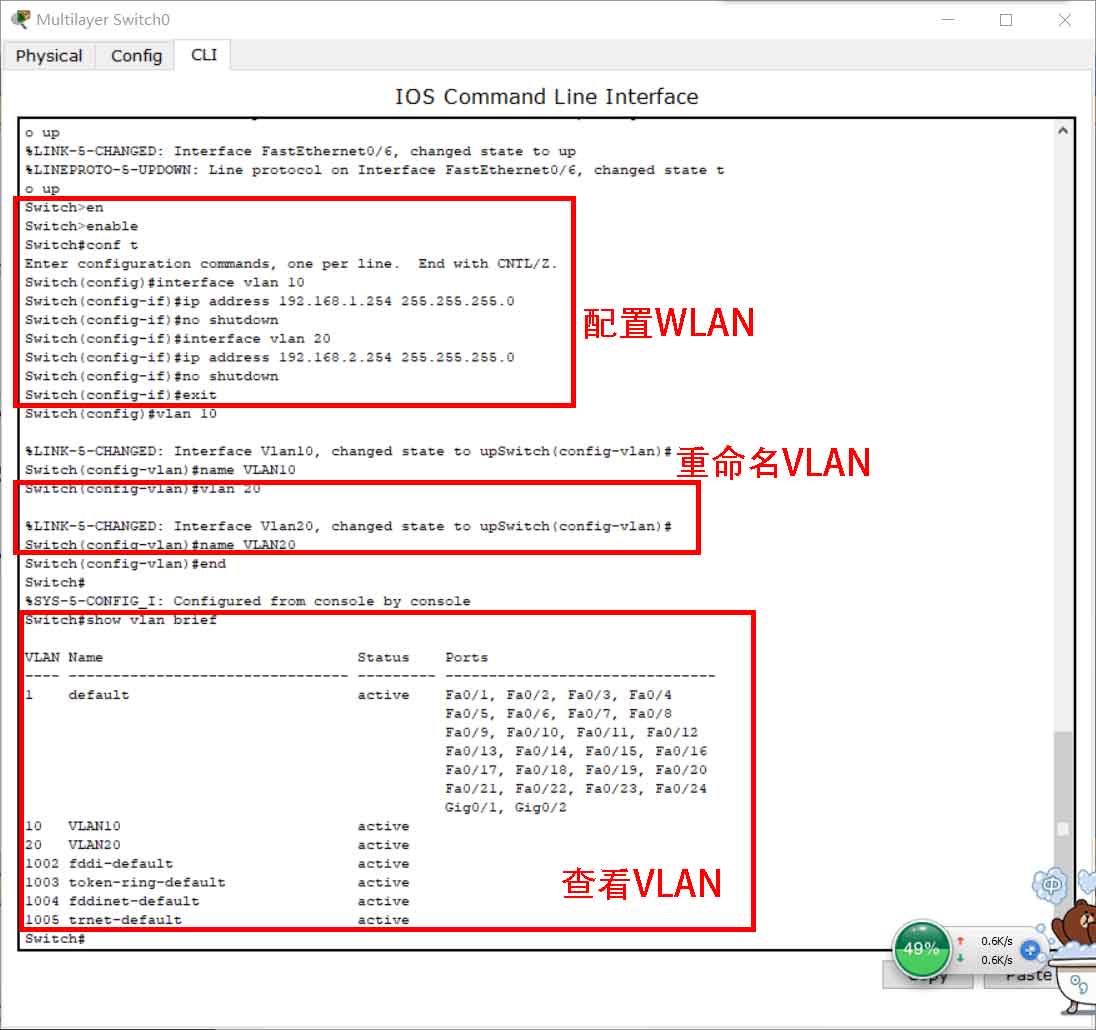Screen dimensions: 1096x1030
Task: Minimize the Multilayer Switch0 window
Action: coord(948,20)
